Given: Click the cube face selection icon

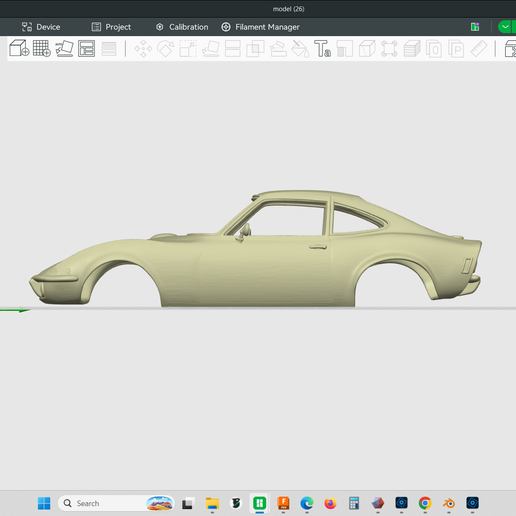Looking at the screenshot, I should pyautogui.click(x=367, y=49).
